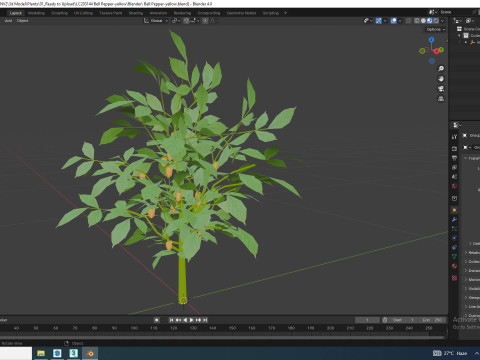
Task: Toggle proportional editing in viewport header
Action: coord(205,21)
